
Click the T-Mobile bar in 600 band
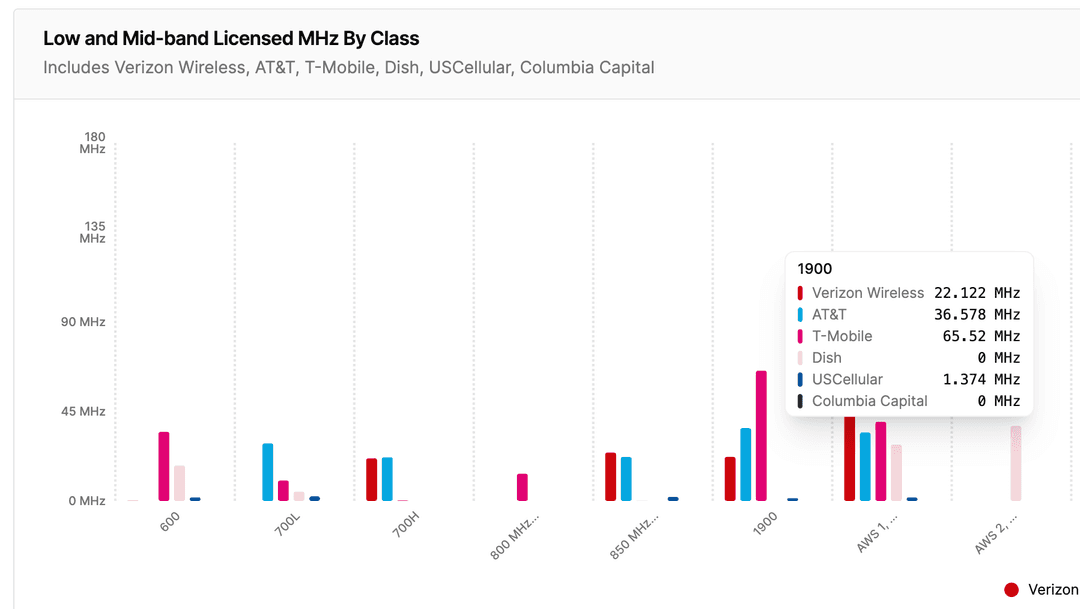pyautogui.click(x=164, y=466)
